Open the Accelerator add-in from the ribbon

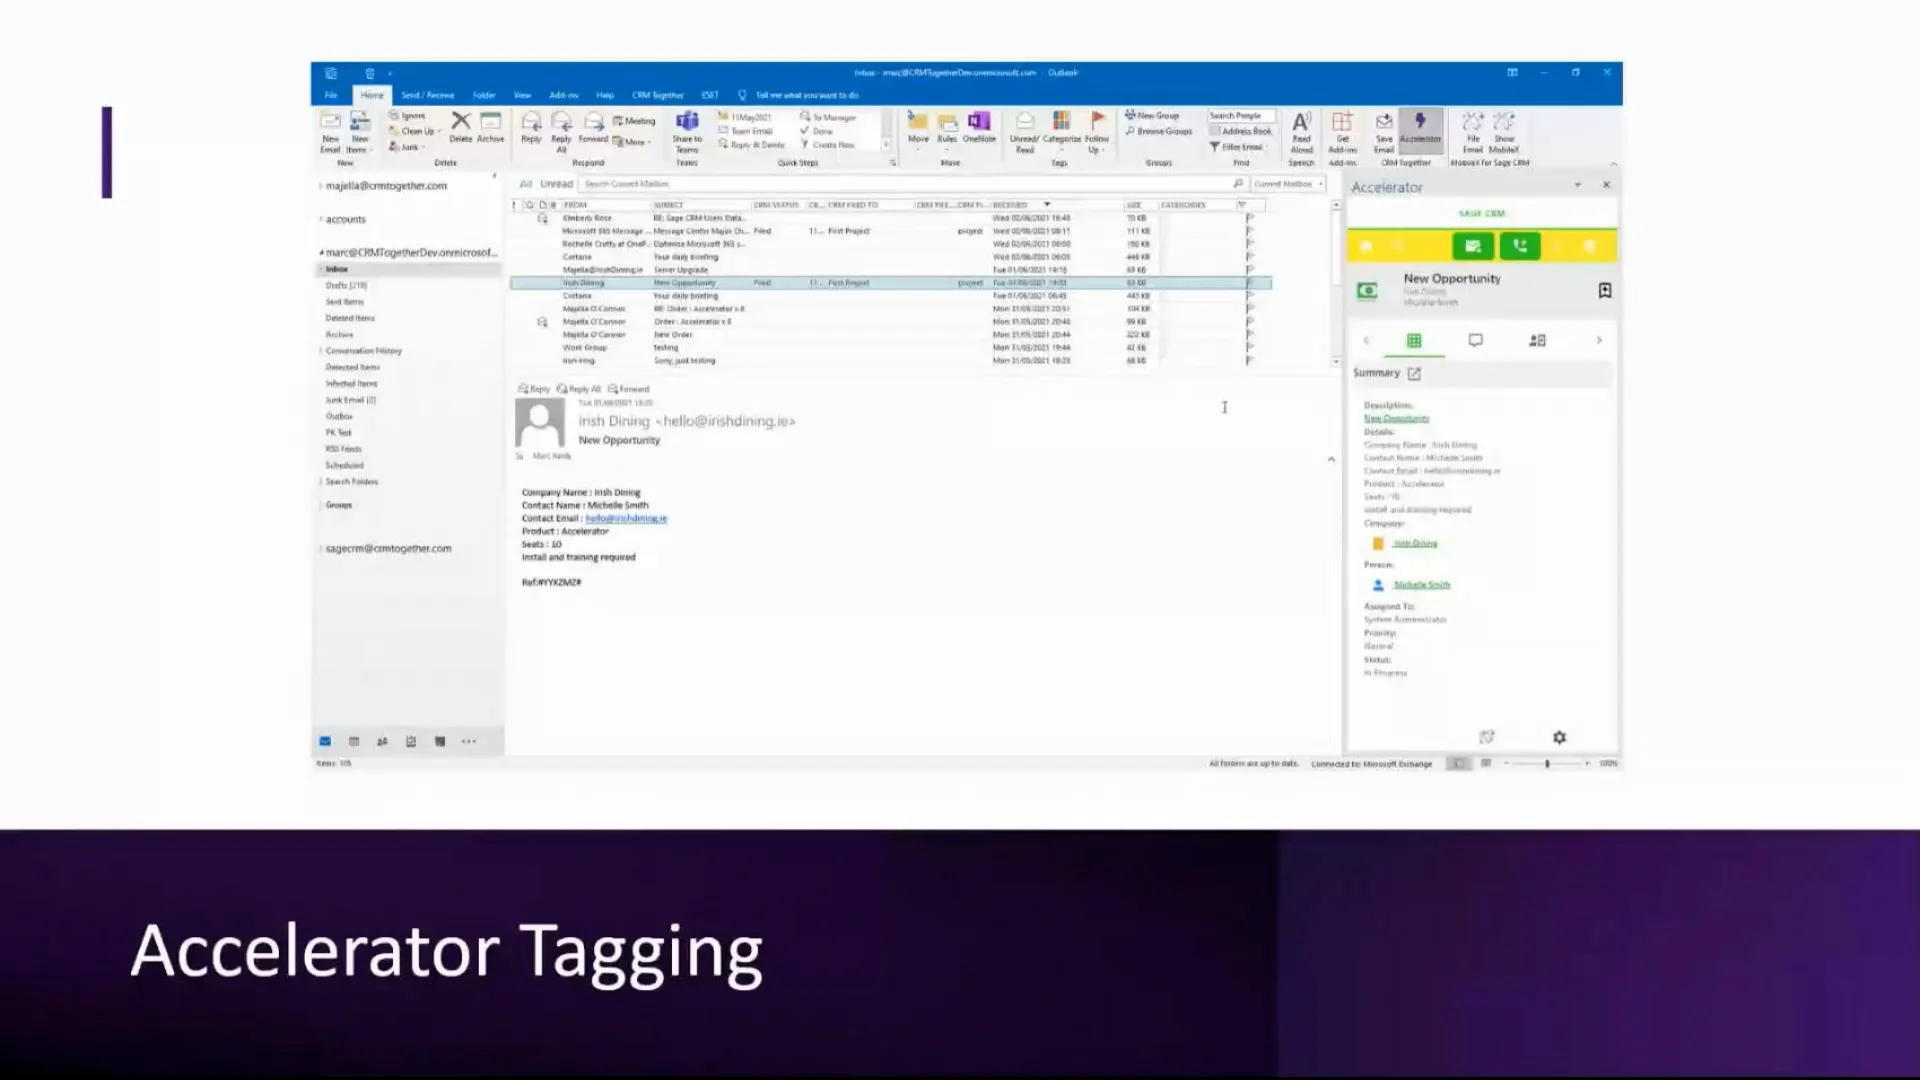coord(1421,131)
